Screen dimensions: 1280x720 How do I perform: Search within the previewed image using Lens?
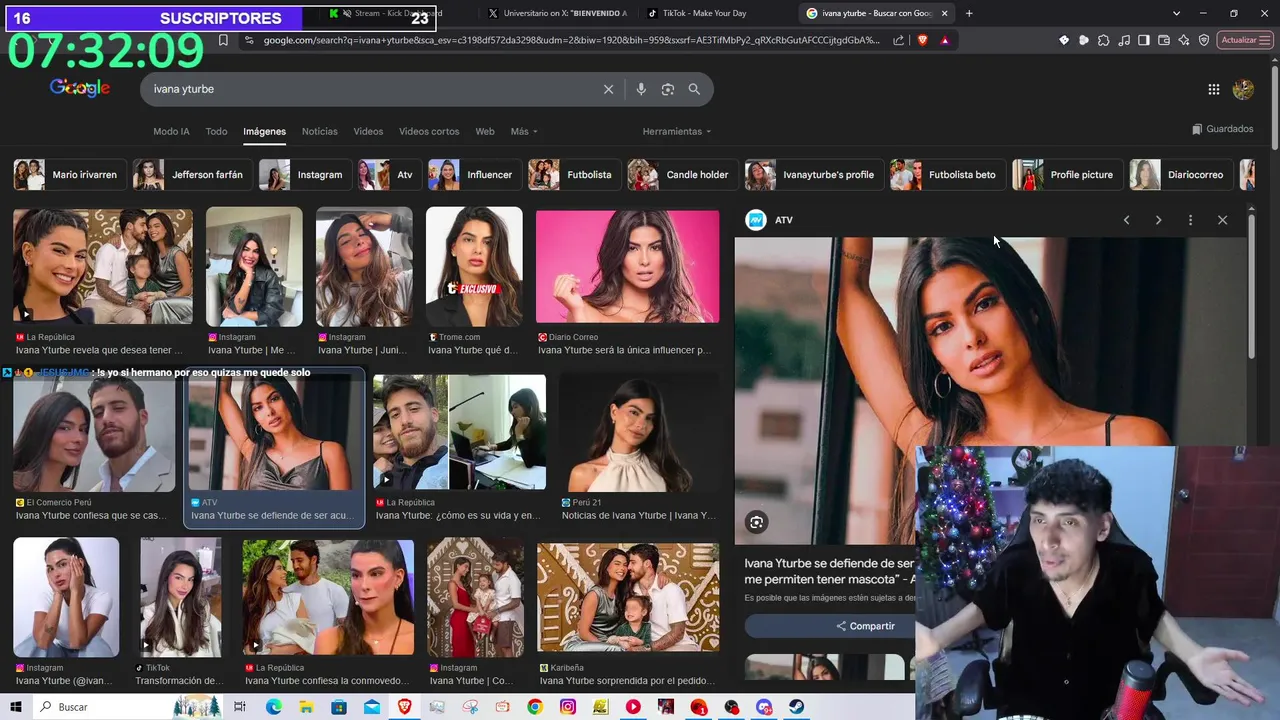756,522
